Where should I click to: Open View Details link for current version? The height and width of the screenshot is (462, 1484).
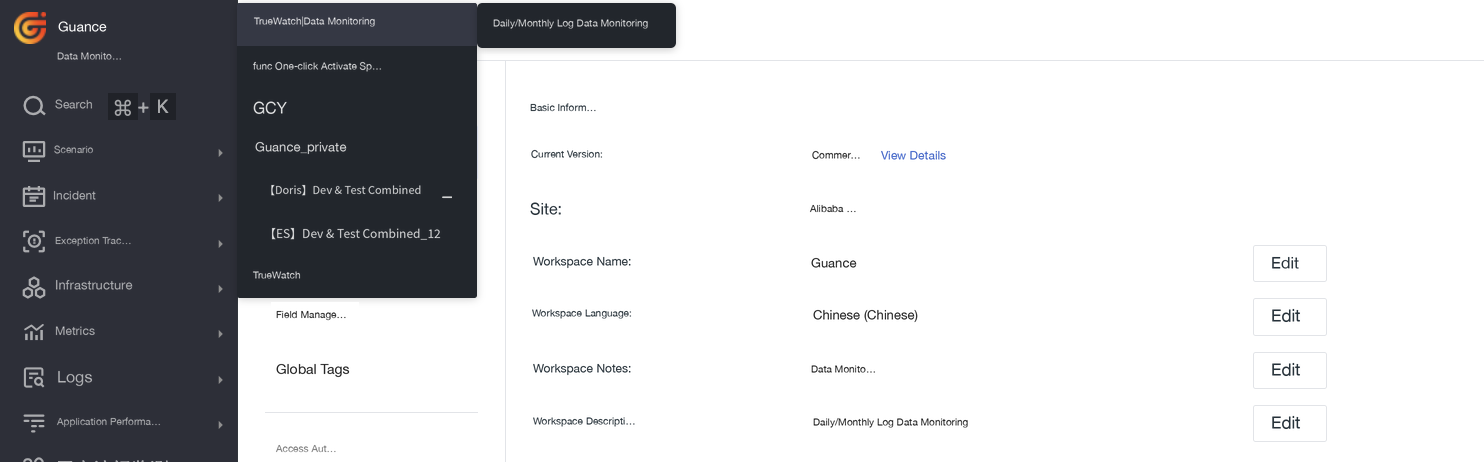(x=913, y=155)
